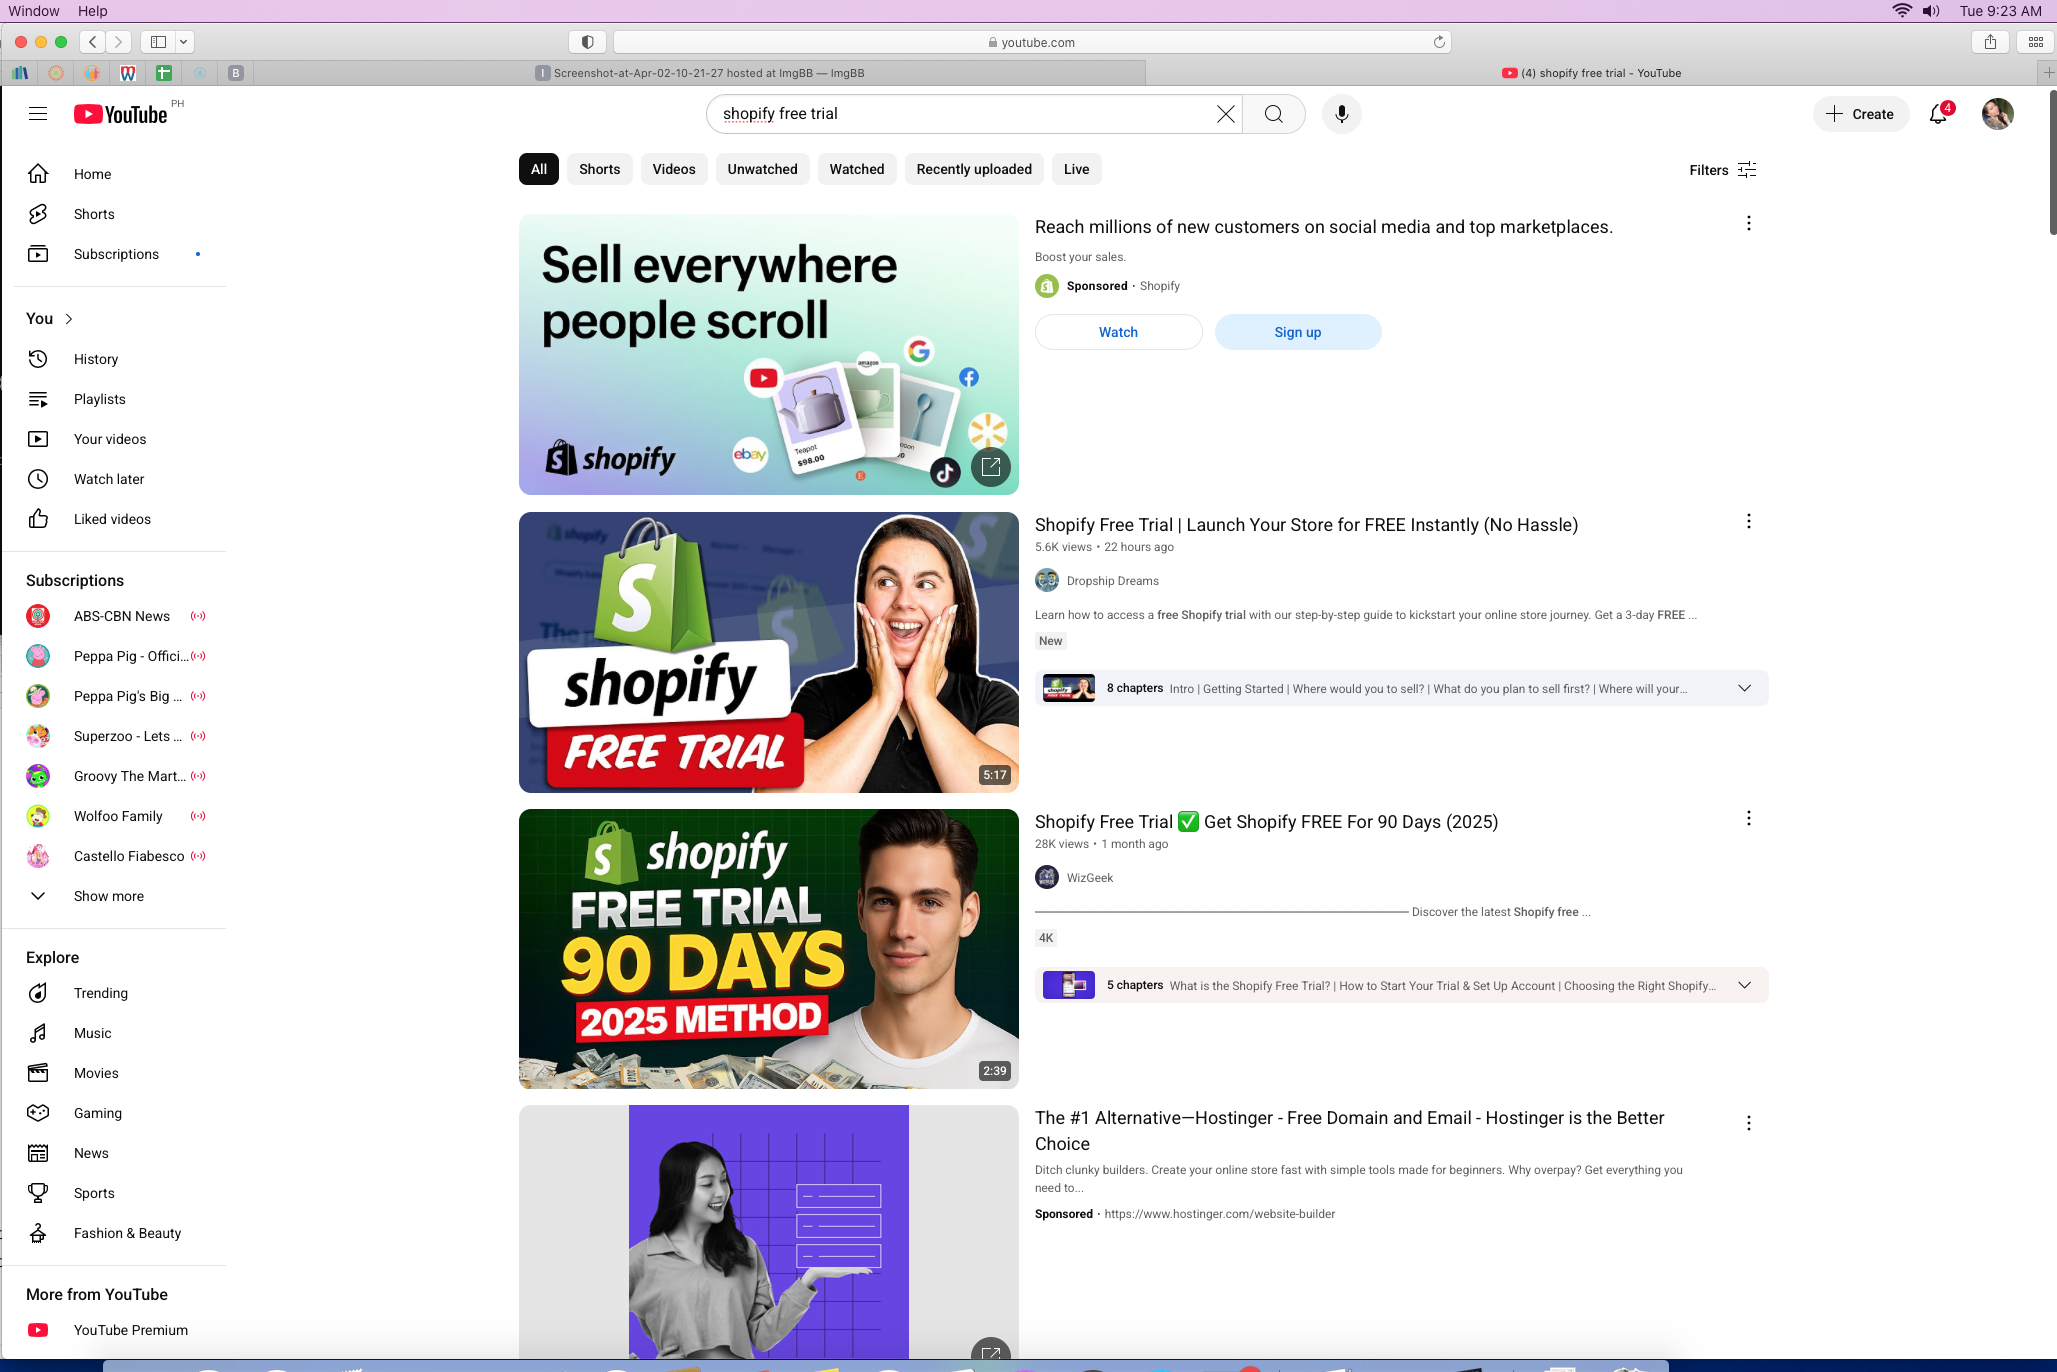Image resolution: width=2057 pixels, height=1372 pixels.
Task: Open the Window menu in the menu bar
Action: click(34, 11)
